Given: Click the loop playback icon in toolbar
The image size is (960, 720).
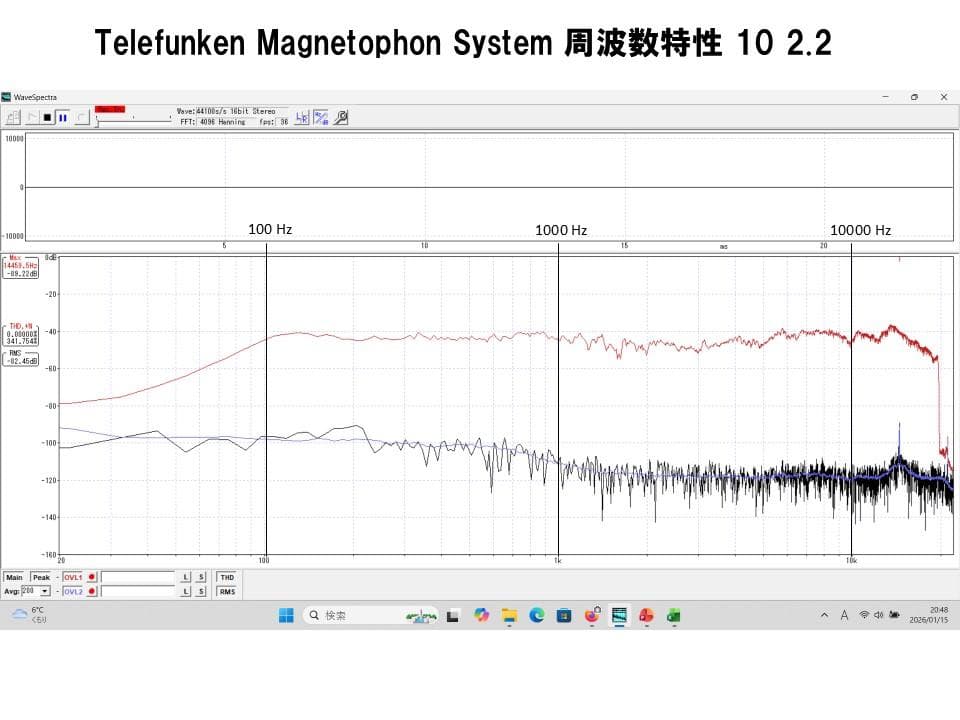Looking at the screenshot, I should click(82, 117).
